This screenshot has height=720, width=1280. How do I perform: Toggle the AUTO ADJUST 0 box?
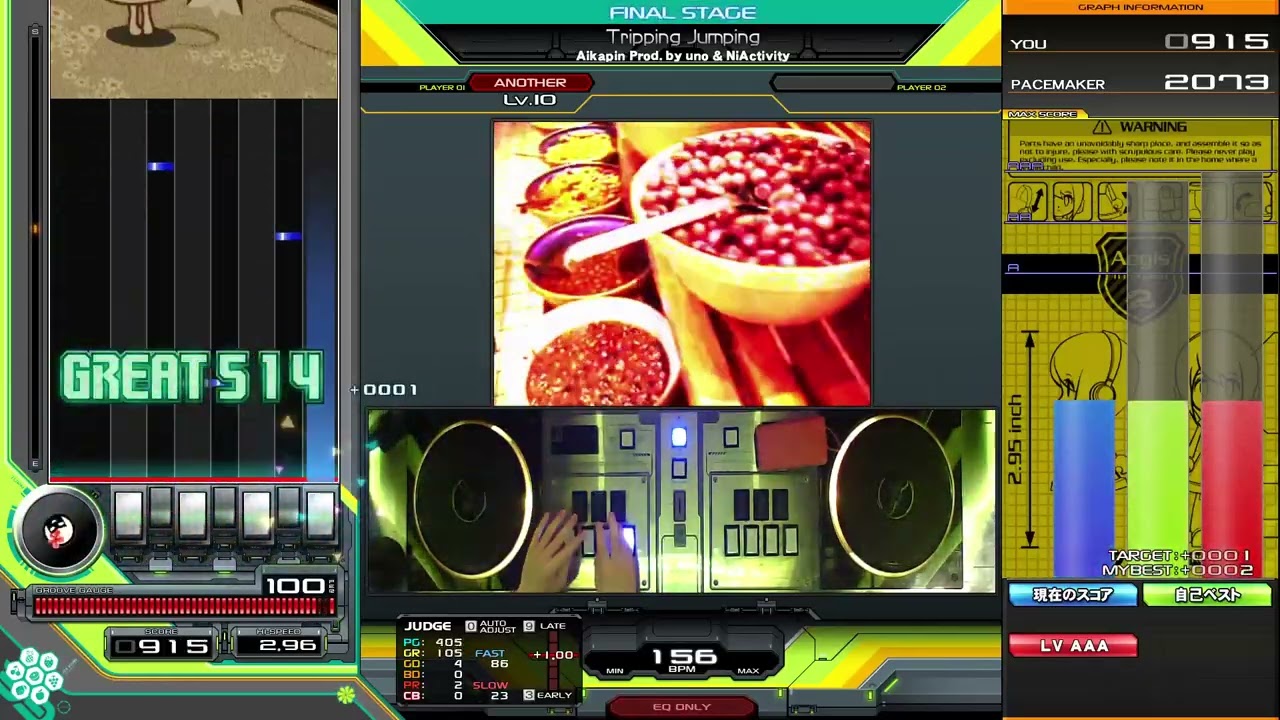(x=471, y=626)
